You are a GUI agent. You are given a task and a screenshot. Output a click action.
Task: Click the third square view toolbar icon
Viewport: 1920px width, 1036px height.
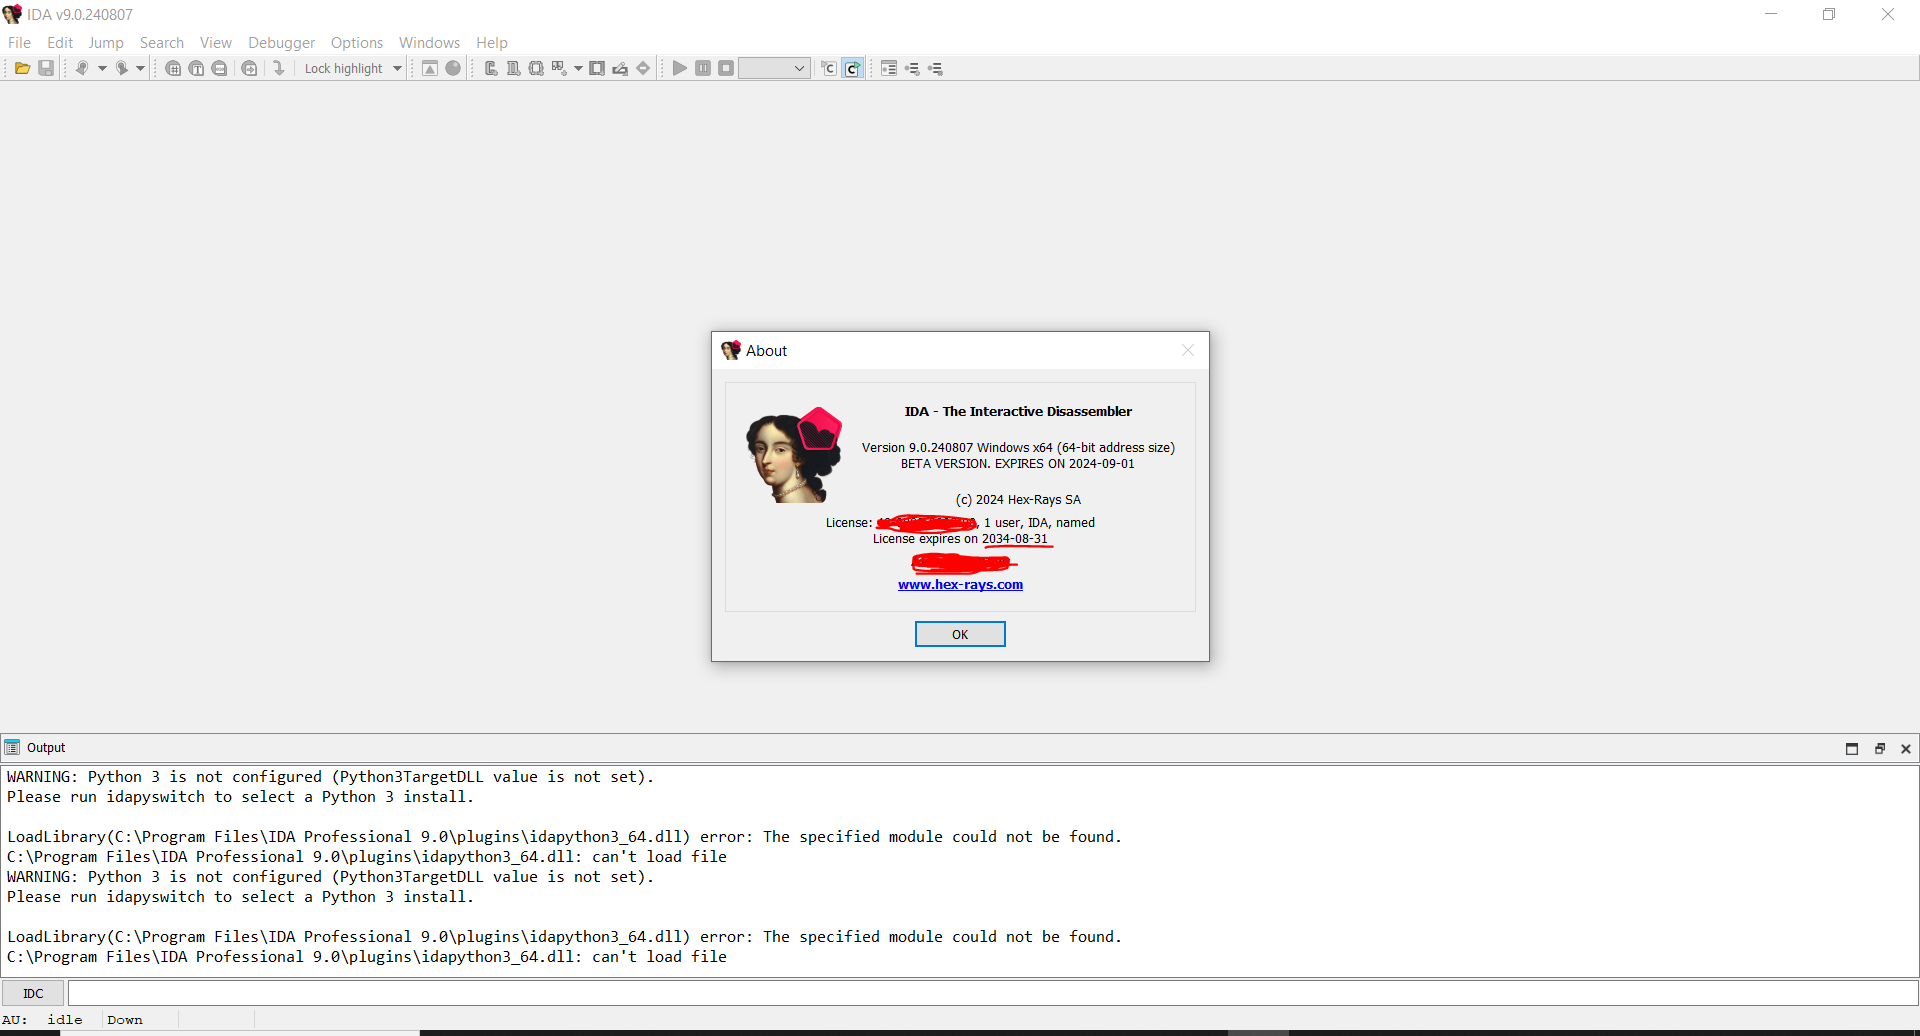536,68
